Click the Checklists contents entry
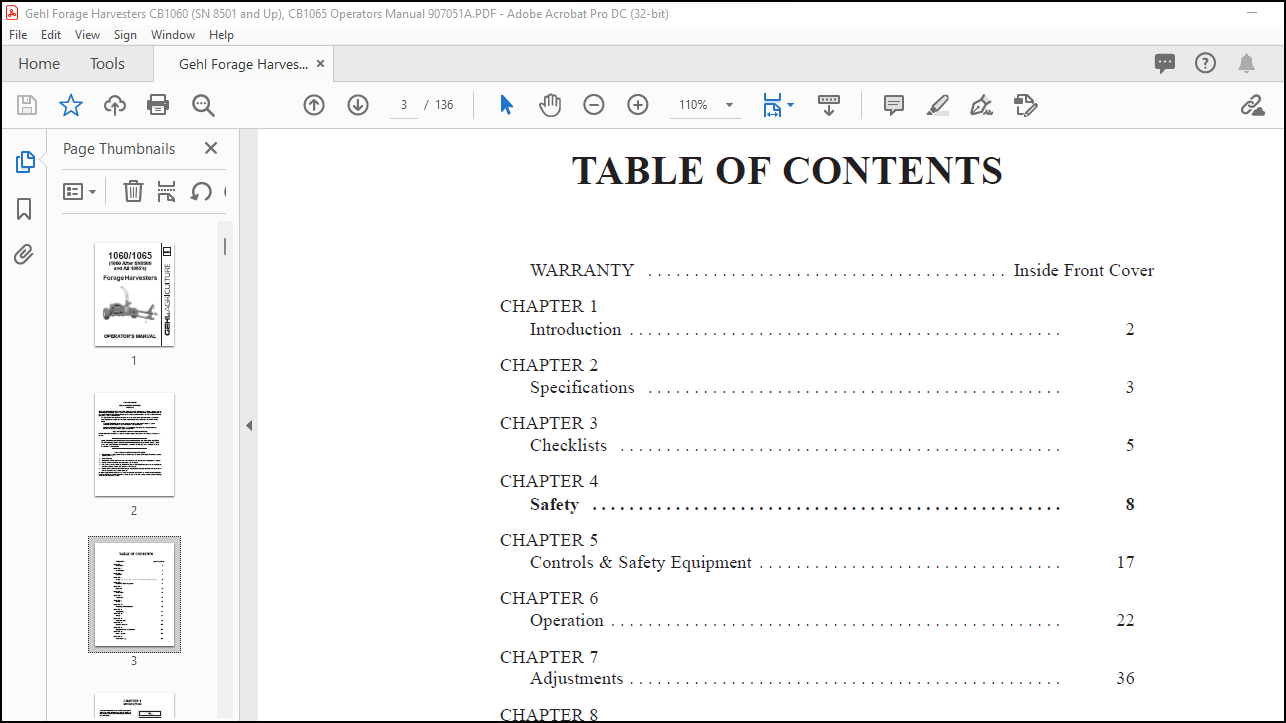The height and width of the screenshot is (723, 1286). point(831,445)
